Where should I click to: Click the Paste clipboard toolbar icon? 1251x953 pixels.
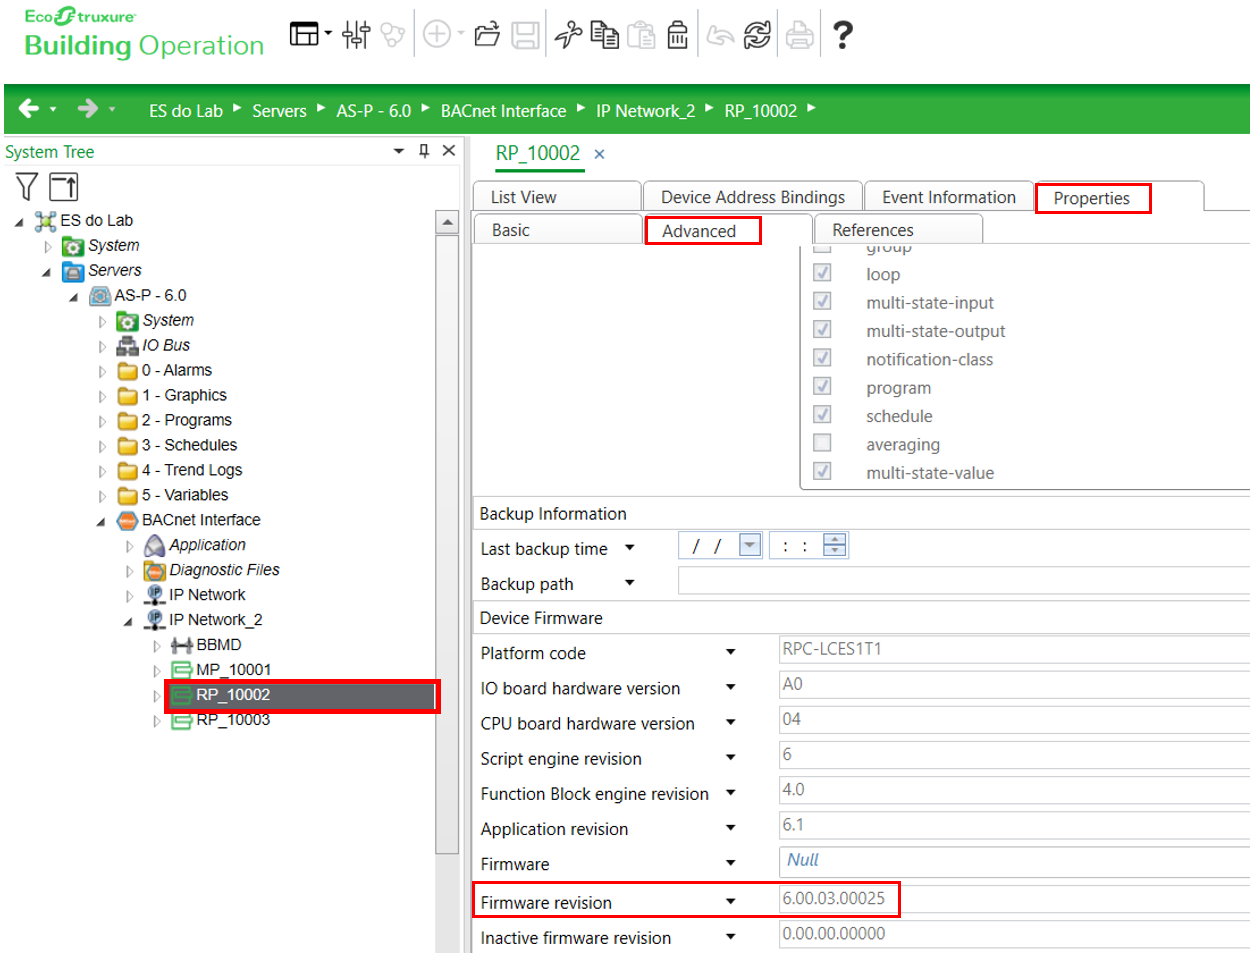(x=641, y=35)
